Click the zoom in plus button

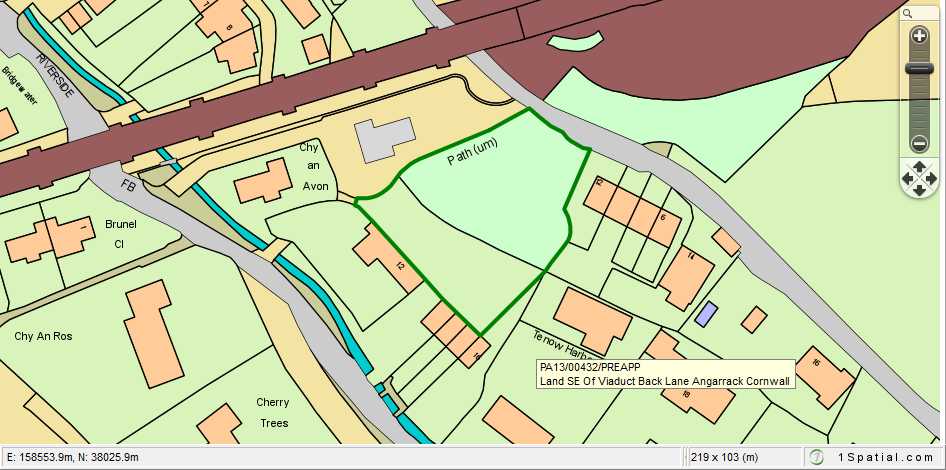coord(919,35)
